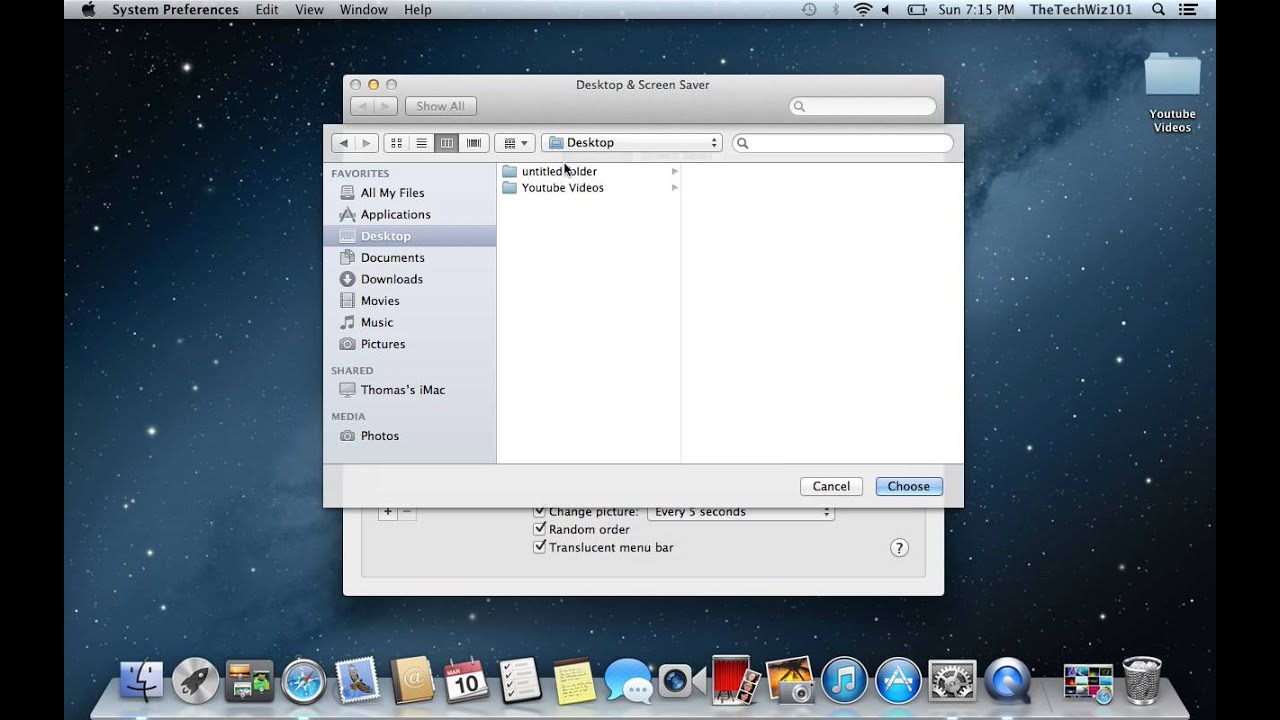Go forward in the file dialog
This screenshot has height=720, width=1280.
(367, 143)
